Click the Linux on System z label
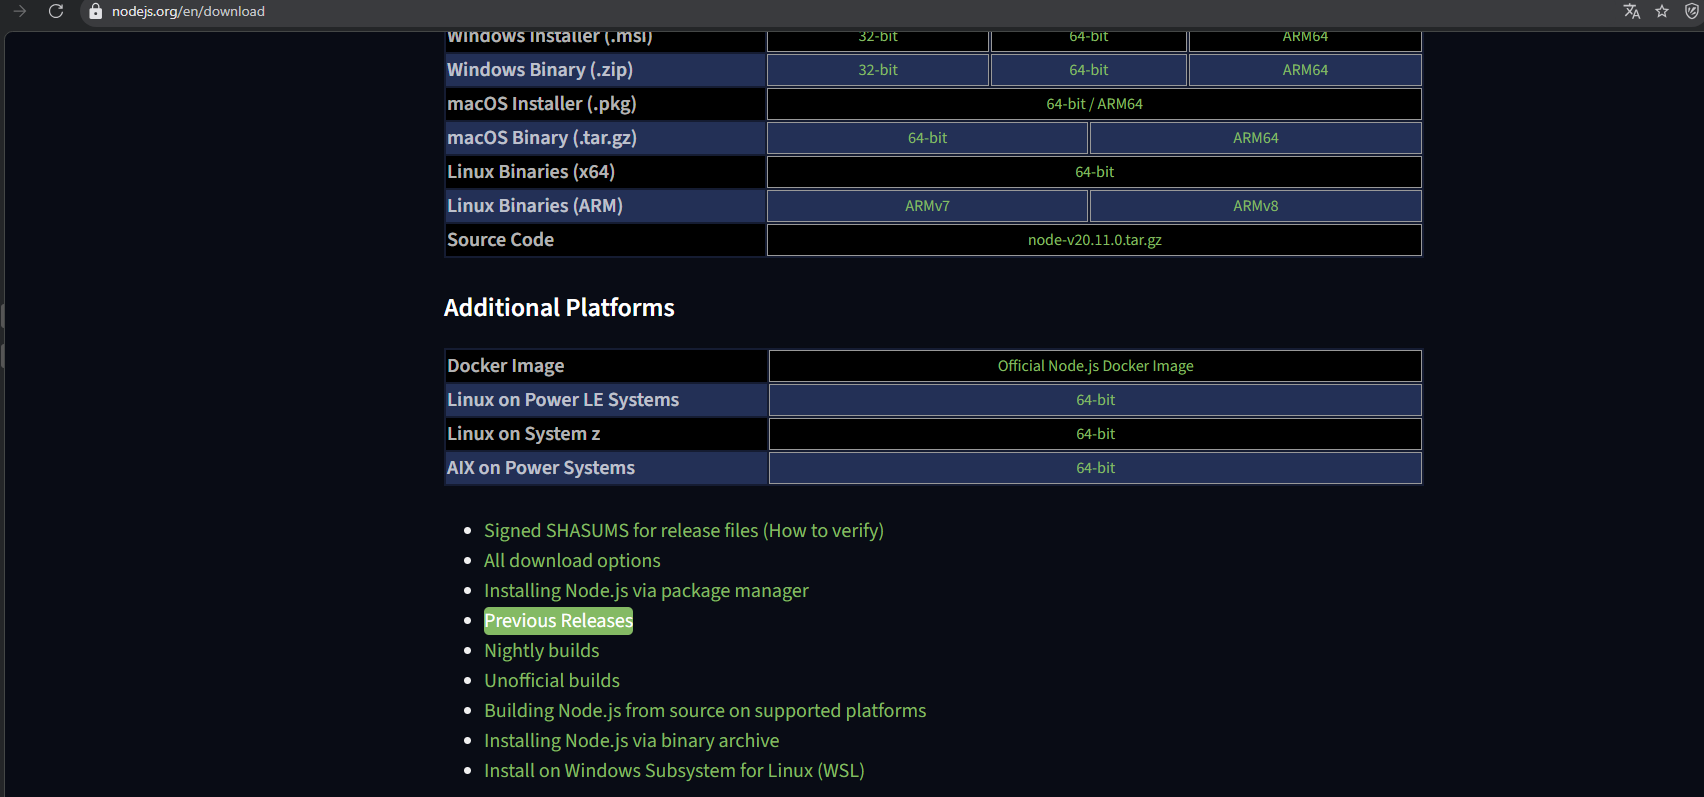The width and height of the screenshot is (1704, 797). coord(524,434)
